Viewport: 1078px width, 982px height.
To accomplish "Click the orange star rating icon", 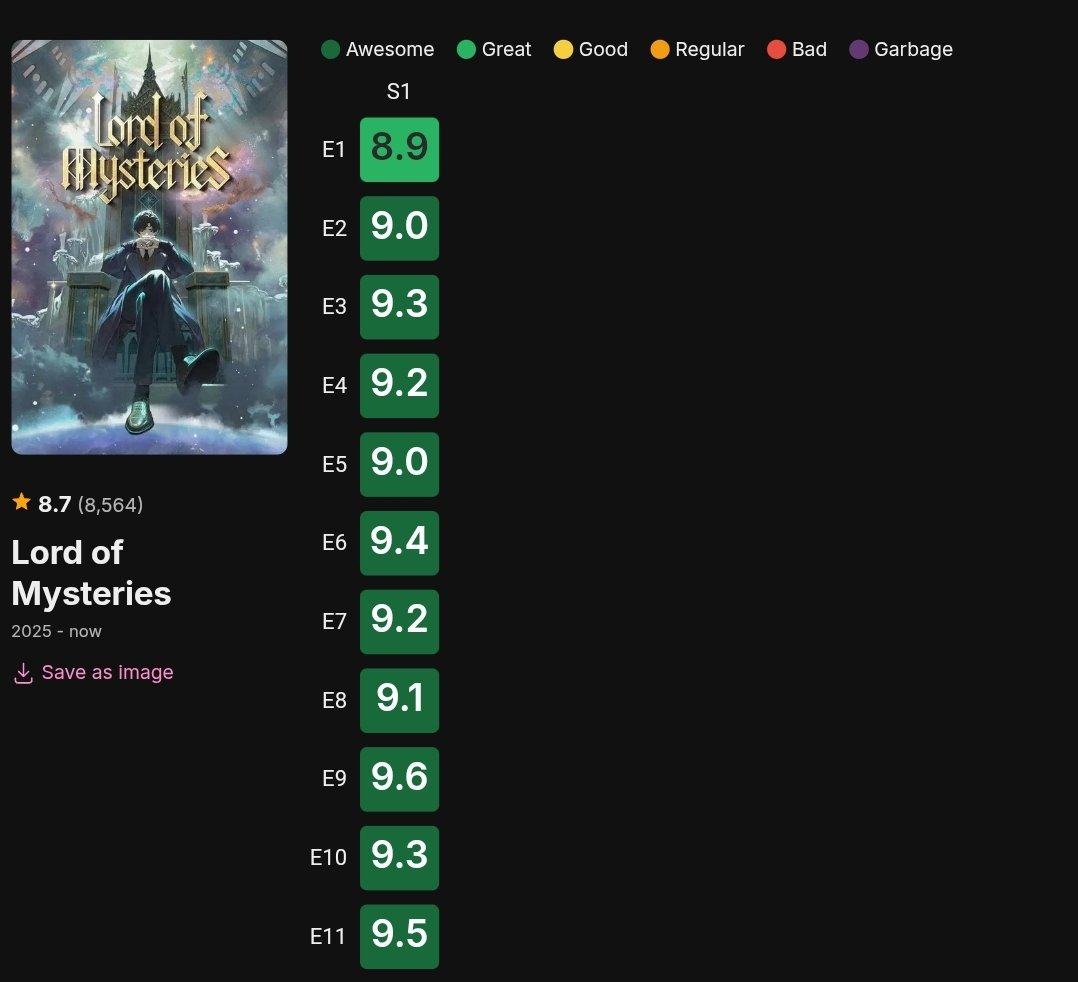I will click(22, 503).
